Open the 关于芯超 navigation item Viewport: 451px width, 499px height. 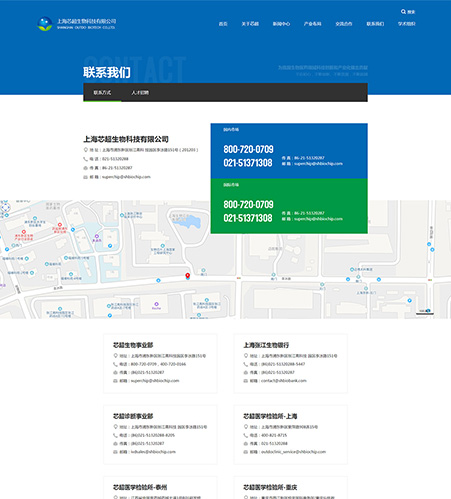click(250, 24)
